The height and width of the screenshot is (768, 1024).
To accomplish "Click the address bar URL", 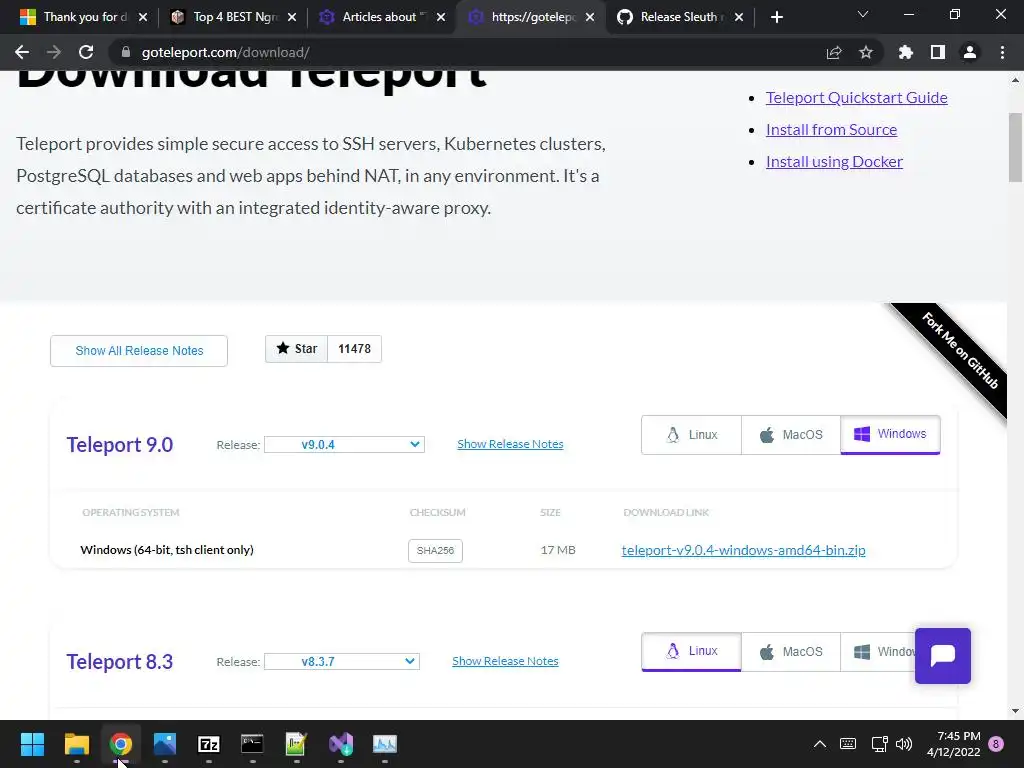I will (225, 52).
